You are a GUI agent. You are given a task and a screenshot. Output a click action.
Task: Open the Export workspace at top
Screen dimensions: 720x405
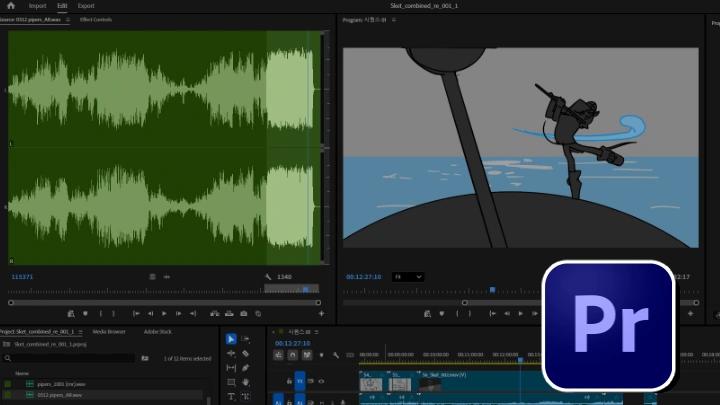pos(86,6)
